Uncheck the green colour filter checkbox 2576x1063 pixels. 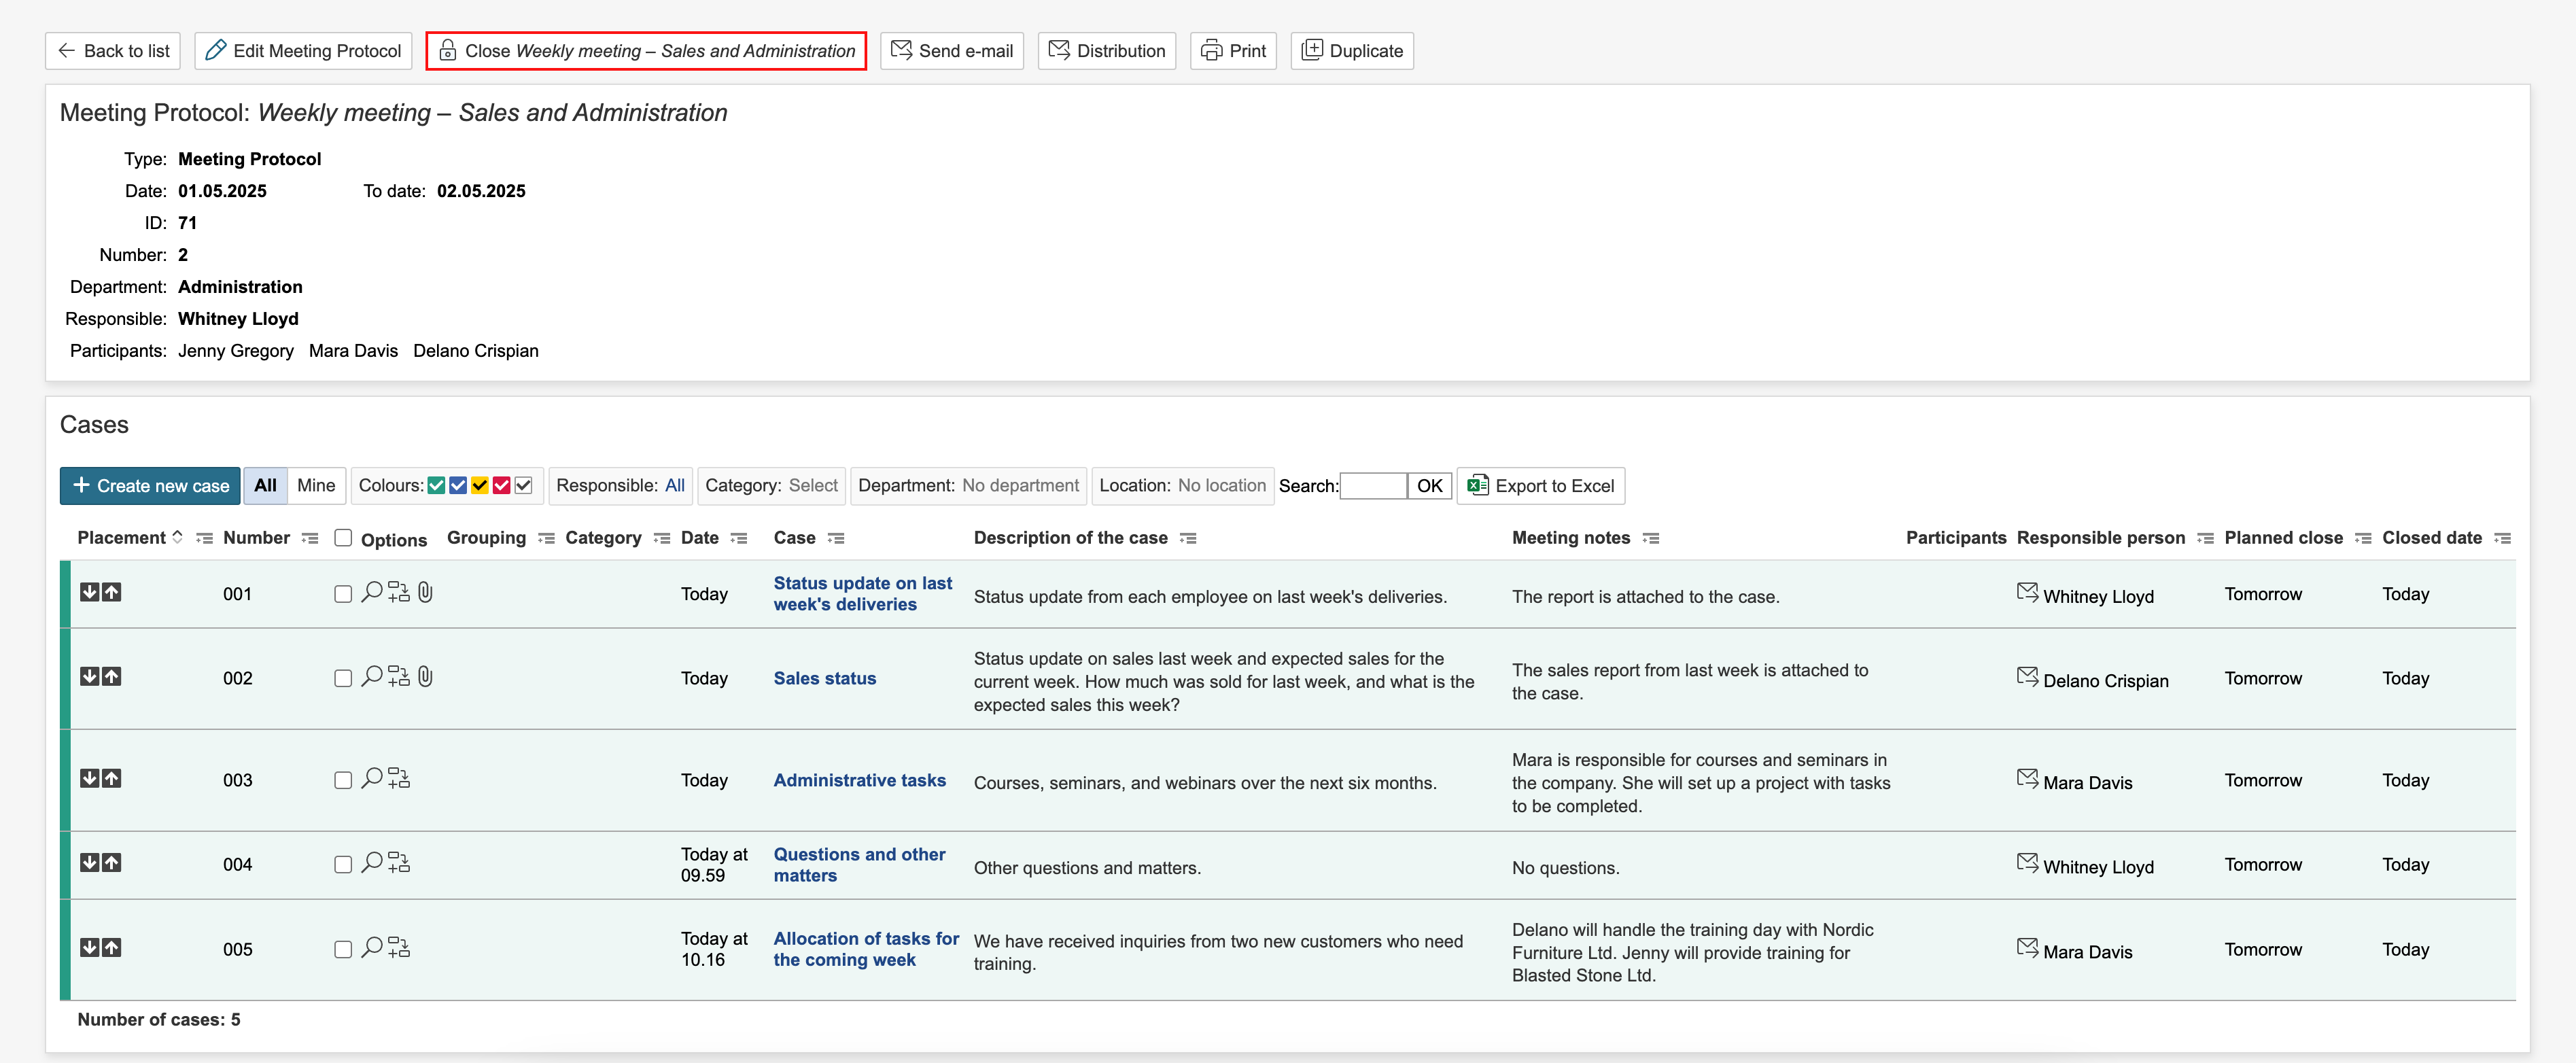(x=436, y=485)
